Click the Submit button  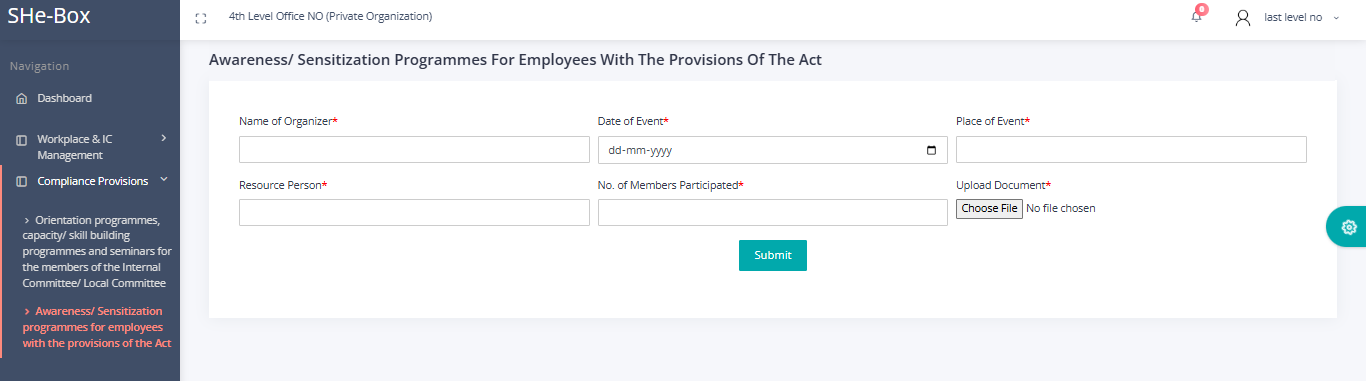[x=773, y=255]
